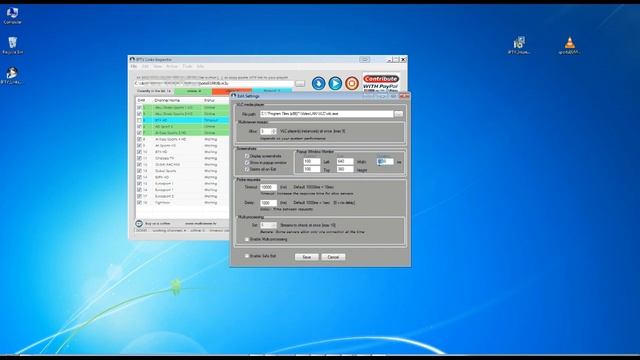Click the popup Height field

pos(344,169)
